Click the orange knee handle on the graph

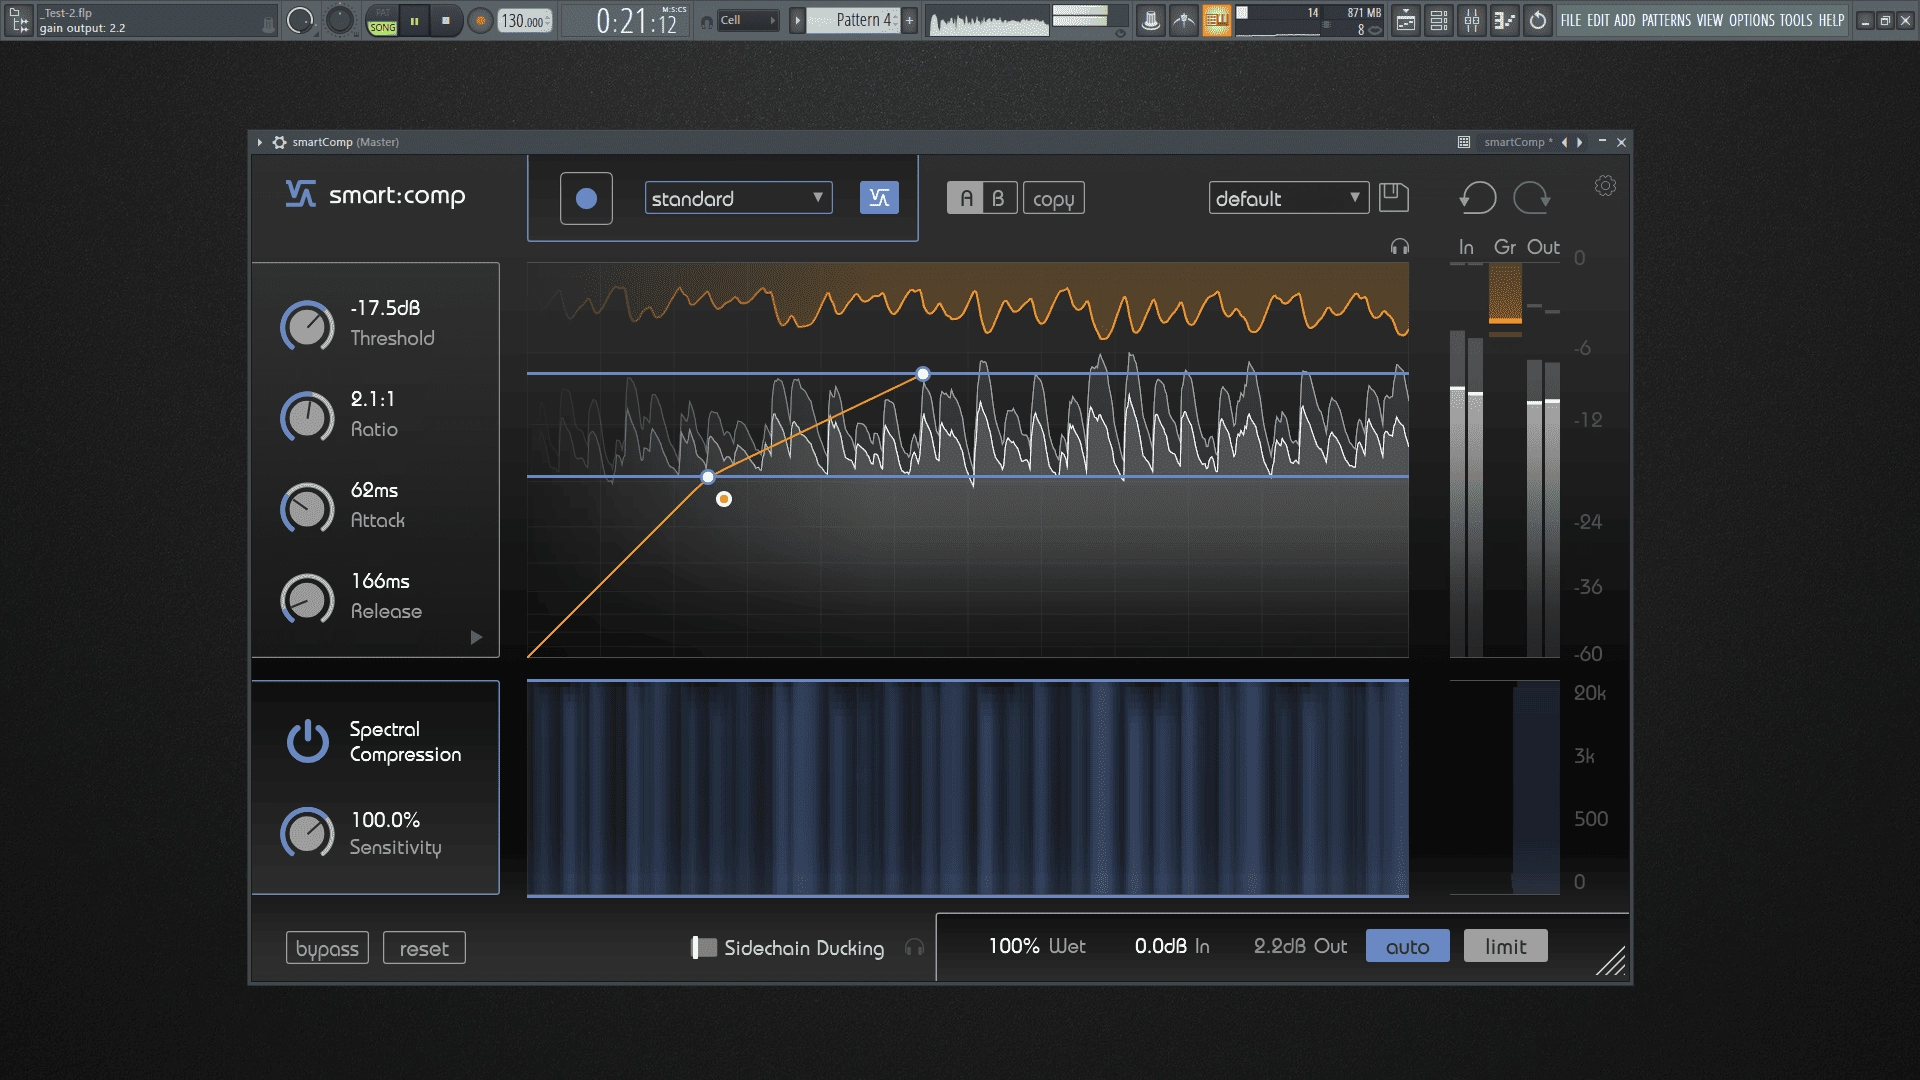pyautogui.click(x=724, y=499)
